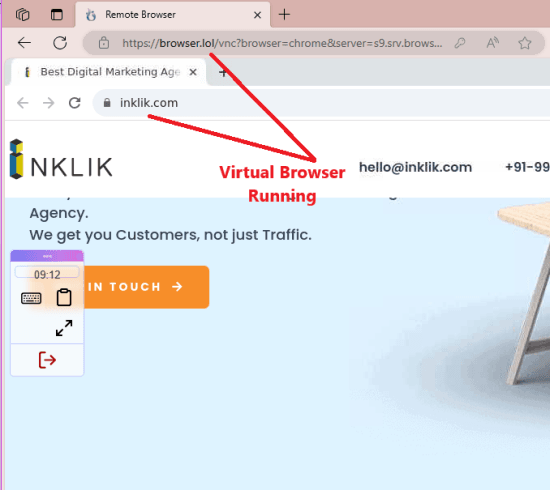Start Read aloud from address bar
This screenshot has width=550, height=490.
[x=492, y=43]
